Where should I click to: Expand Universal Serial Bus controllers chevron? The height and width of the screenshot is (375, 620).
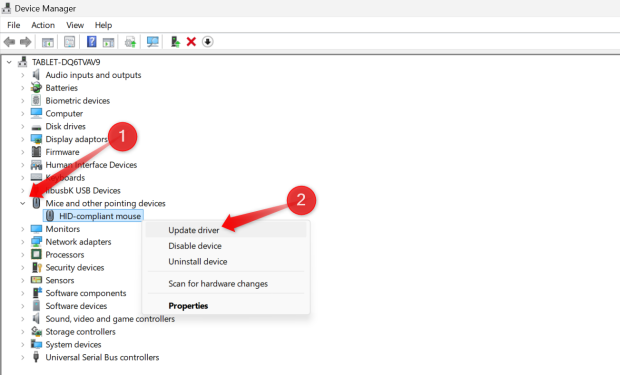click(x=23, y=357)
